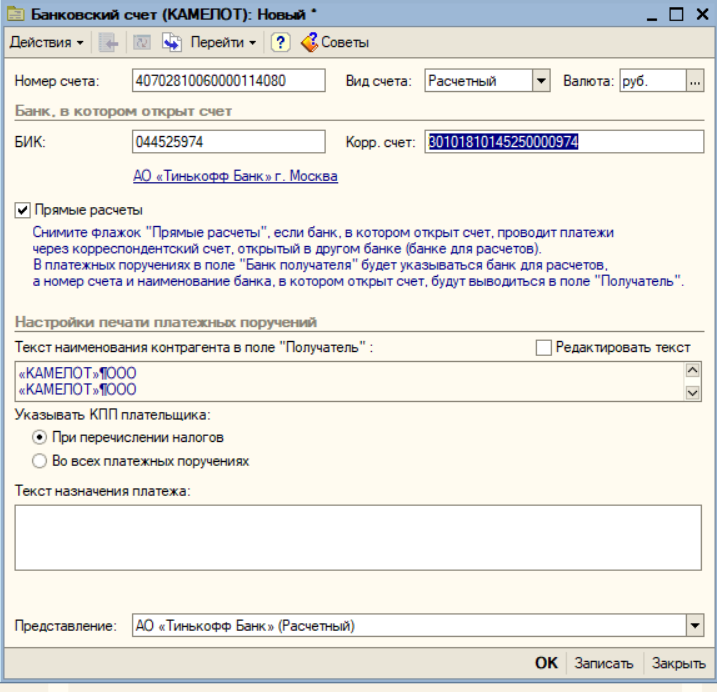Viewport: 717px width, 692px height.
Task: Click the Закрыть button
Action: (679, 663)
